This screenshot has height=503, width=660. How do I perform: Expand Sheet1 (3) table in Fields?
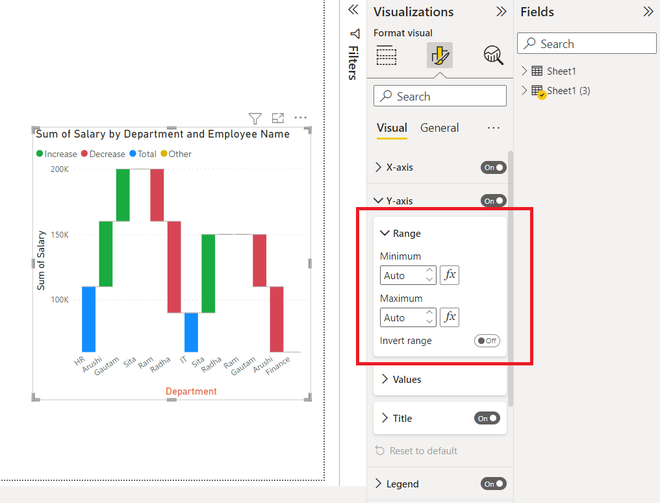pyautogui.click(x=524, y=90)
